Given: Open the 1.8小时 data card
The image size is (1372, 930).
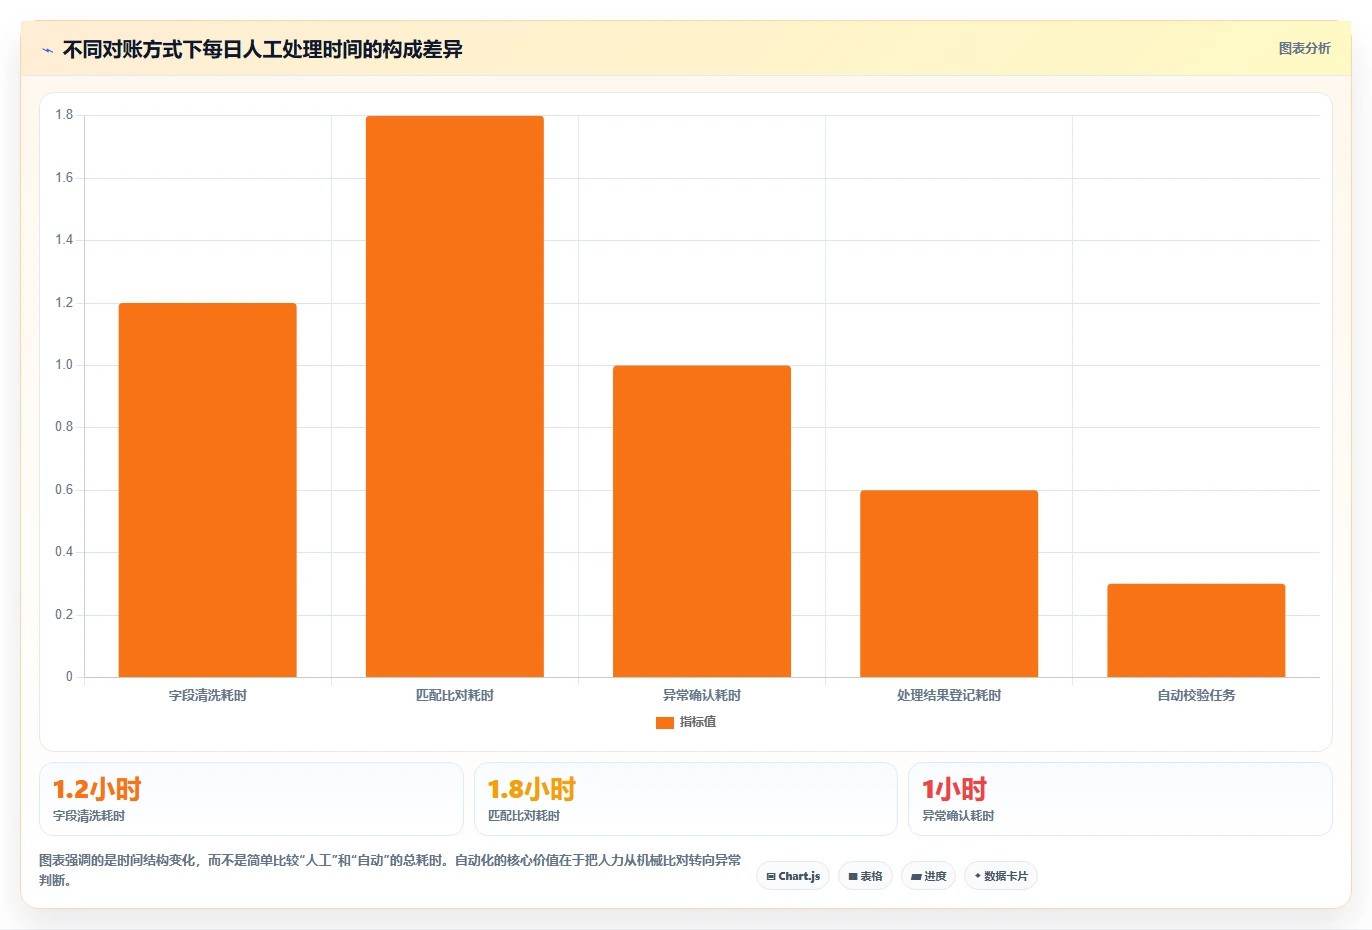Looking at the screenshot, I should pos(686,799).
